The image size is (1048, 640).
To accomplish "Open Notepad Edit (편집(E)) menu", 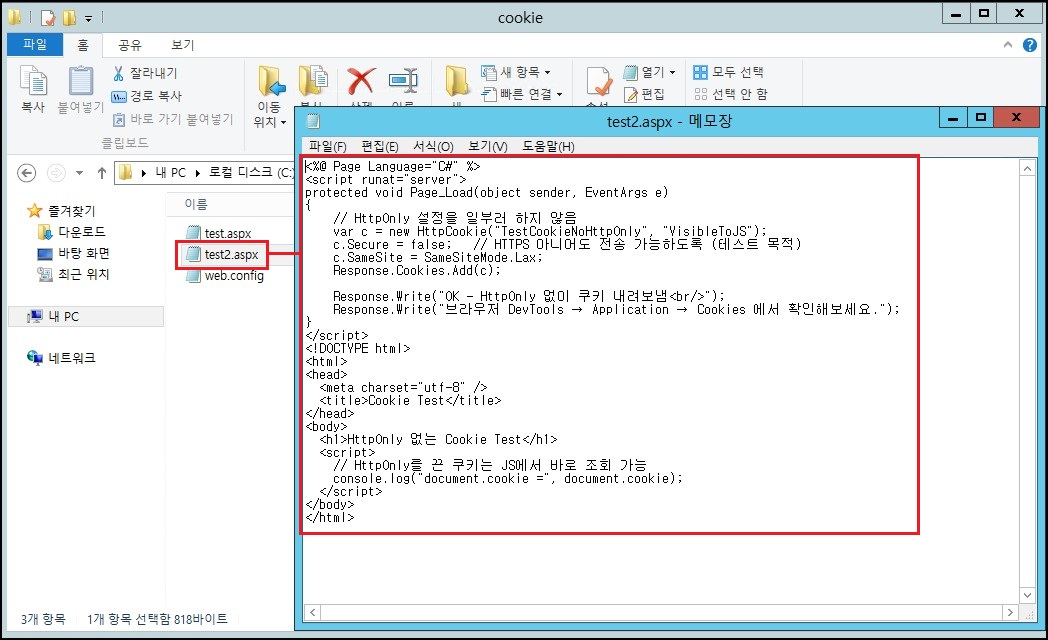I will pos(380,146).
